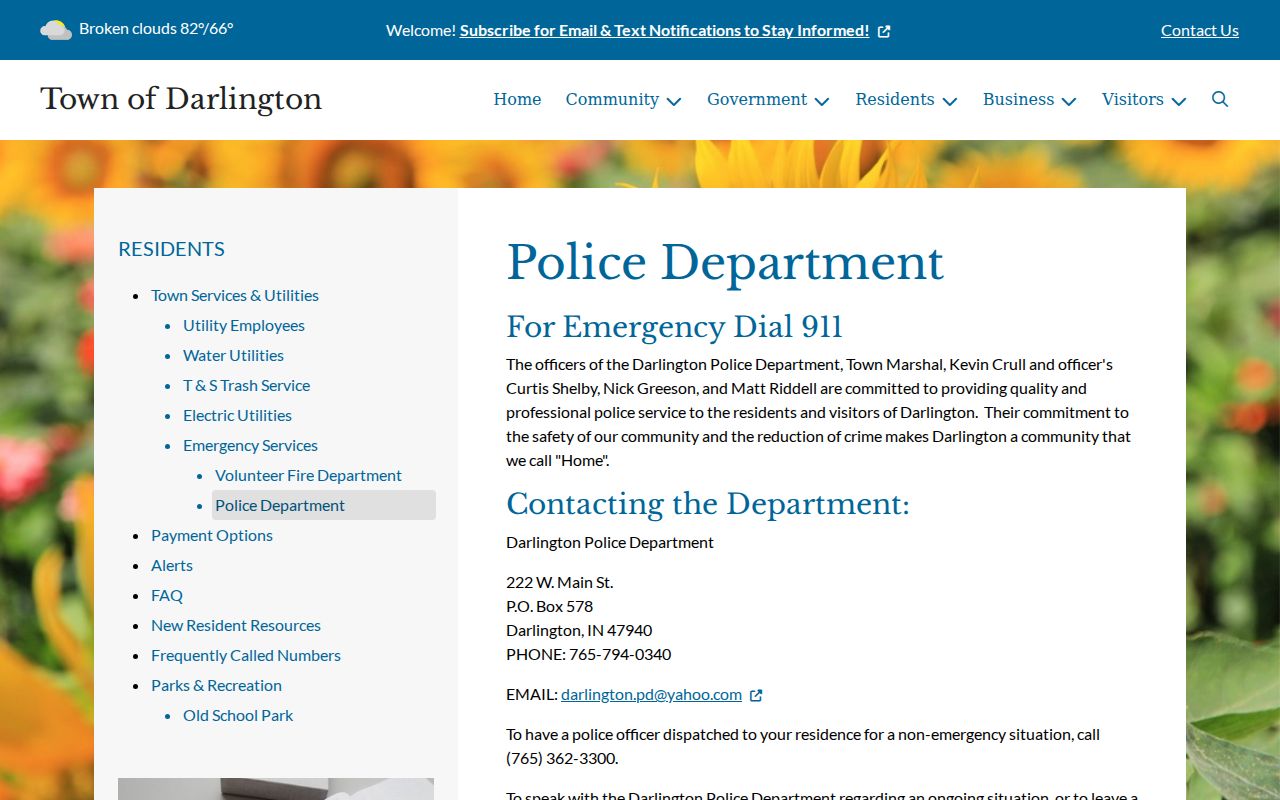Open New Resident Resources sidebar link
Viewport: 1280px width, 800px height.
tap(236, 625)
